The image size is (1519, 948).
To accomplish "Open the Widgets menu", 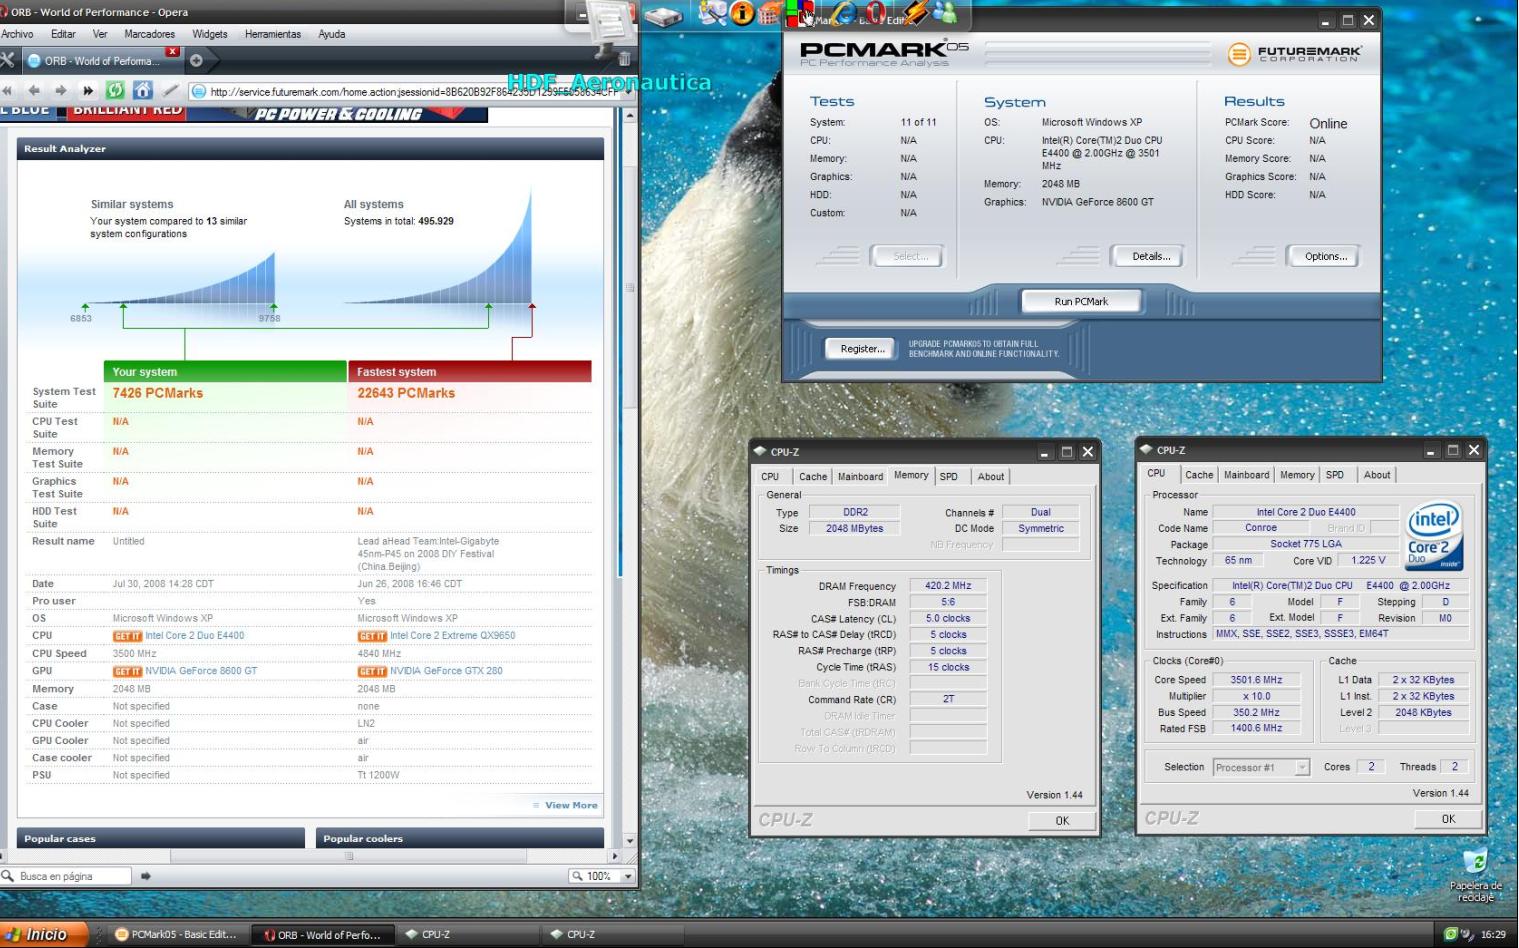I will pyautogui.click(x=209, y=34).
